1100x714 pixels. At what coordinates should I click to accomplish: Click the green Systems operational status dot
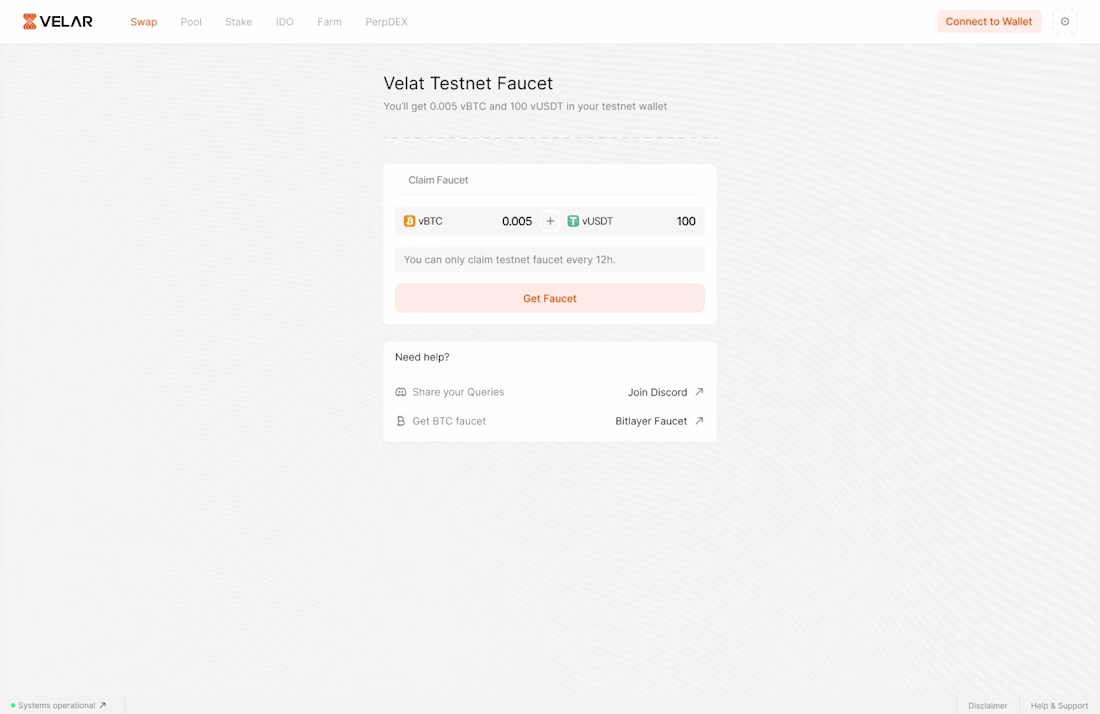tap(13, 706)
